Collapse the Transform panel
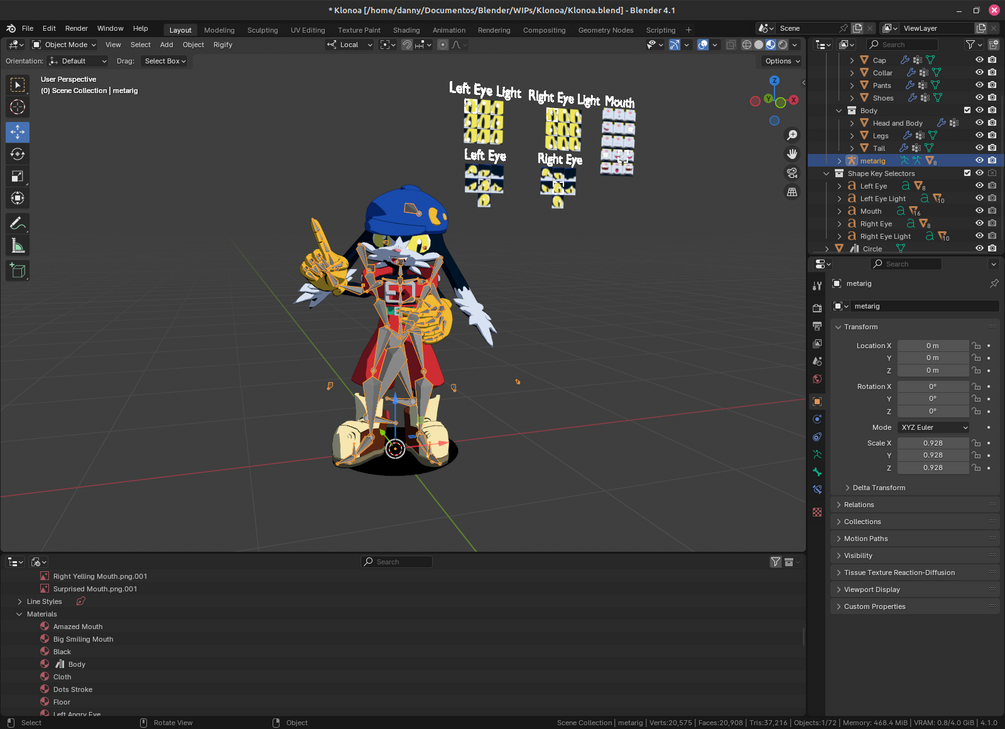The image size is (1005, 729). (860, 327)
